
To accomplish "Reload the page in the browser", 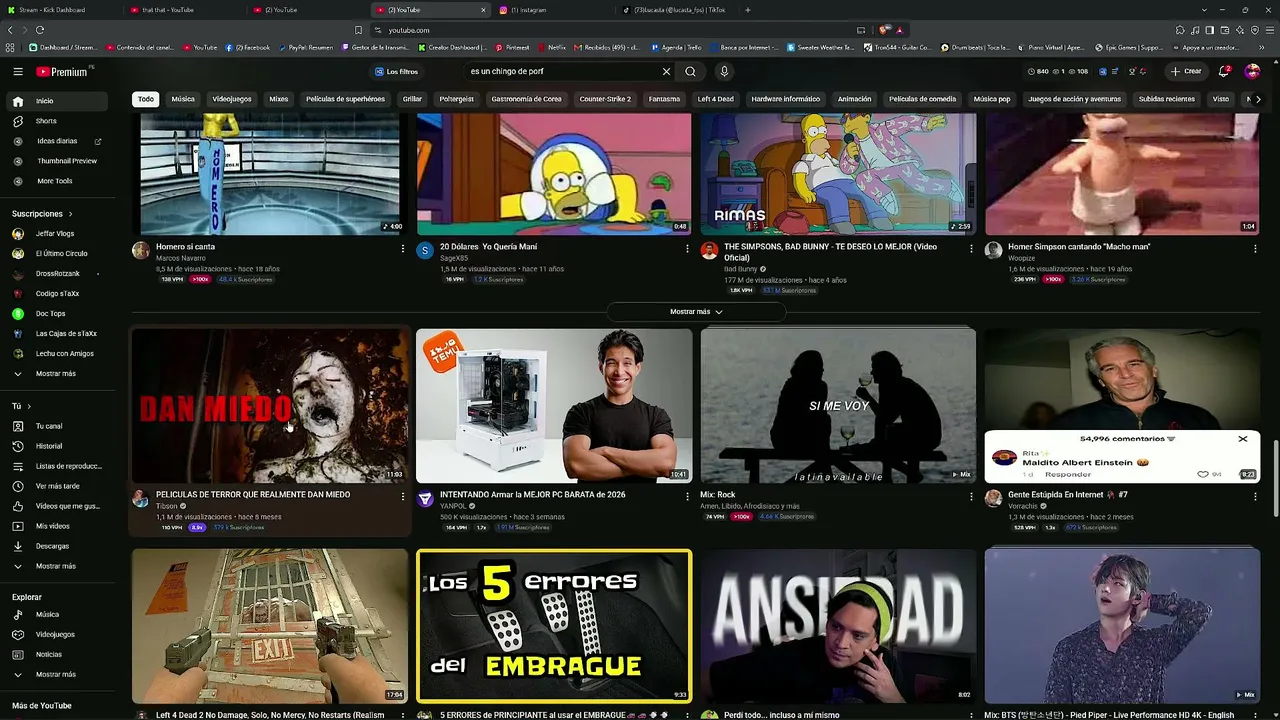I will 40,30.
